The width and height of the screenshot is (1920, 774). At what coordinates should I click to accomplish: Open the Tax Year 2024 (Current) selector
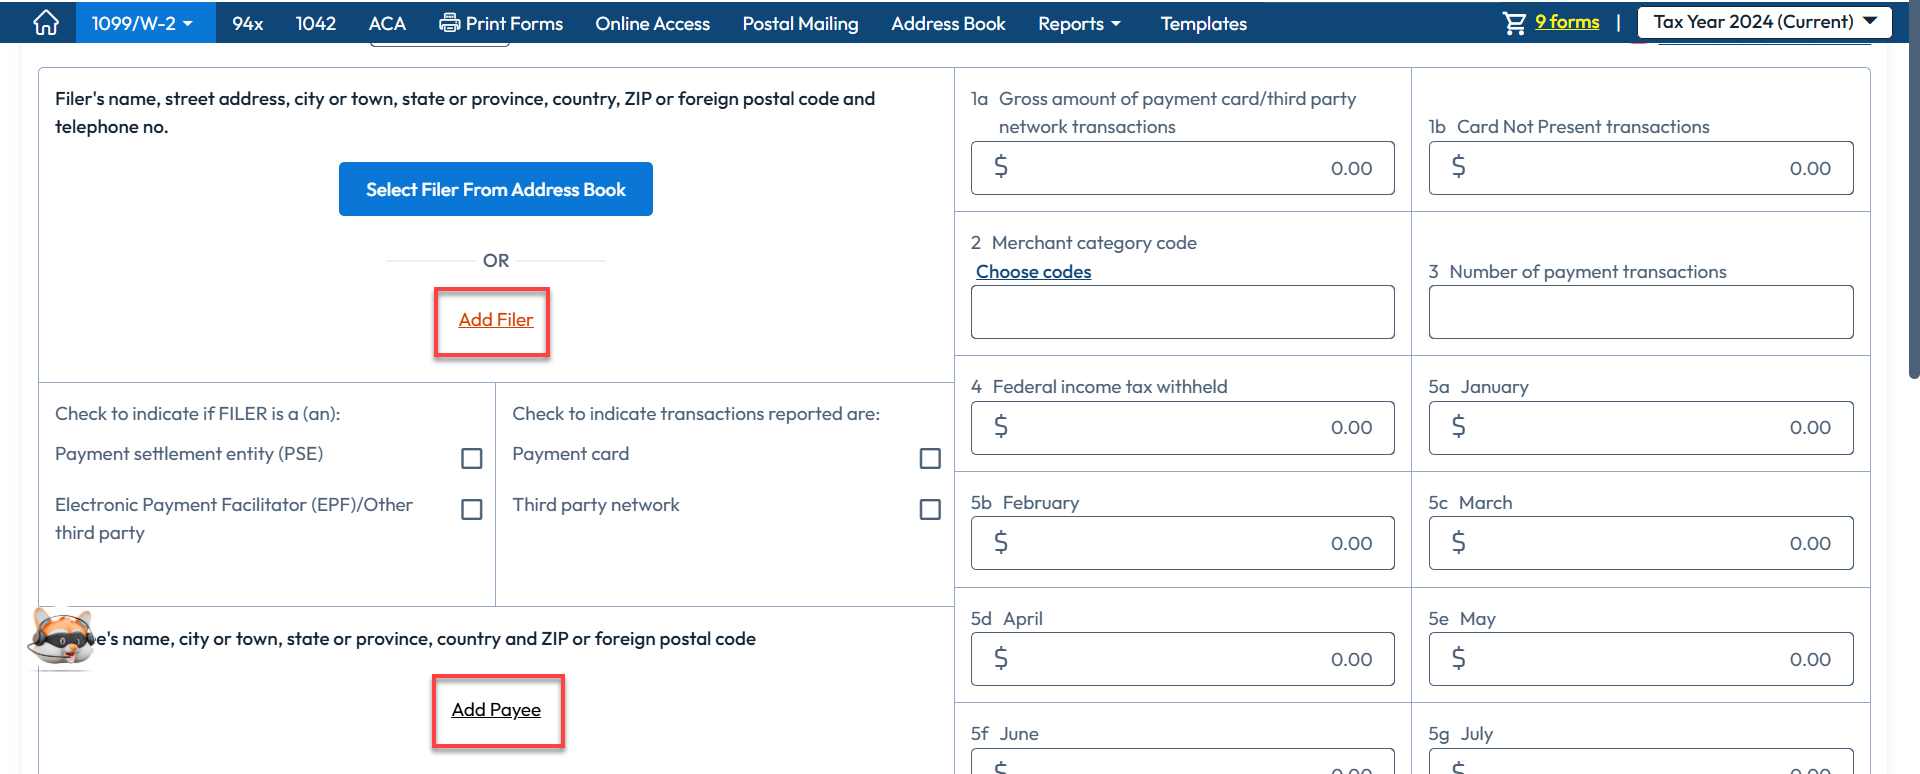[x=1765, y=22]
